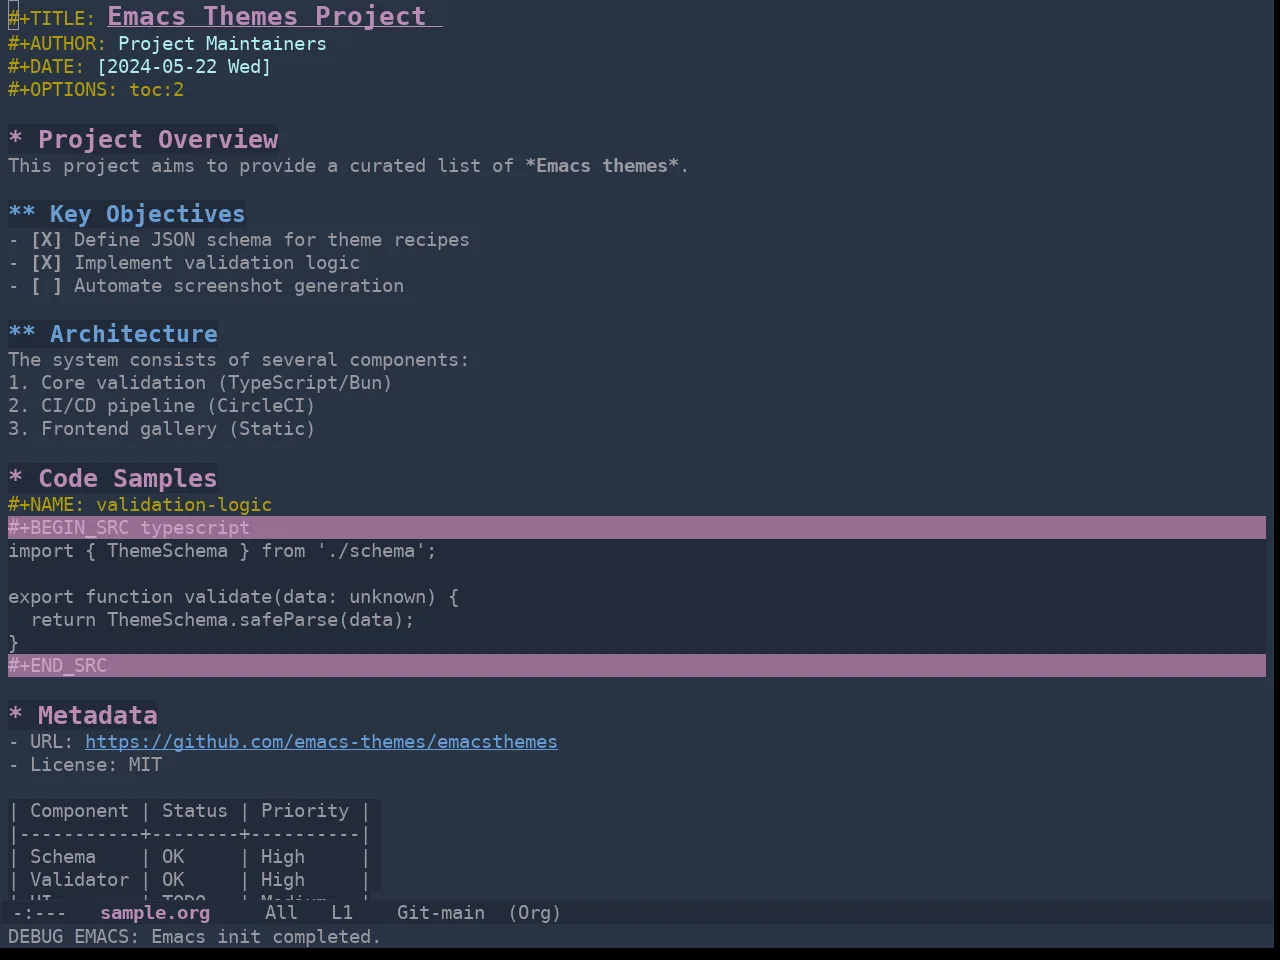Collapse the Project Overview heading

158,140
